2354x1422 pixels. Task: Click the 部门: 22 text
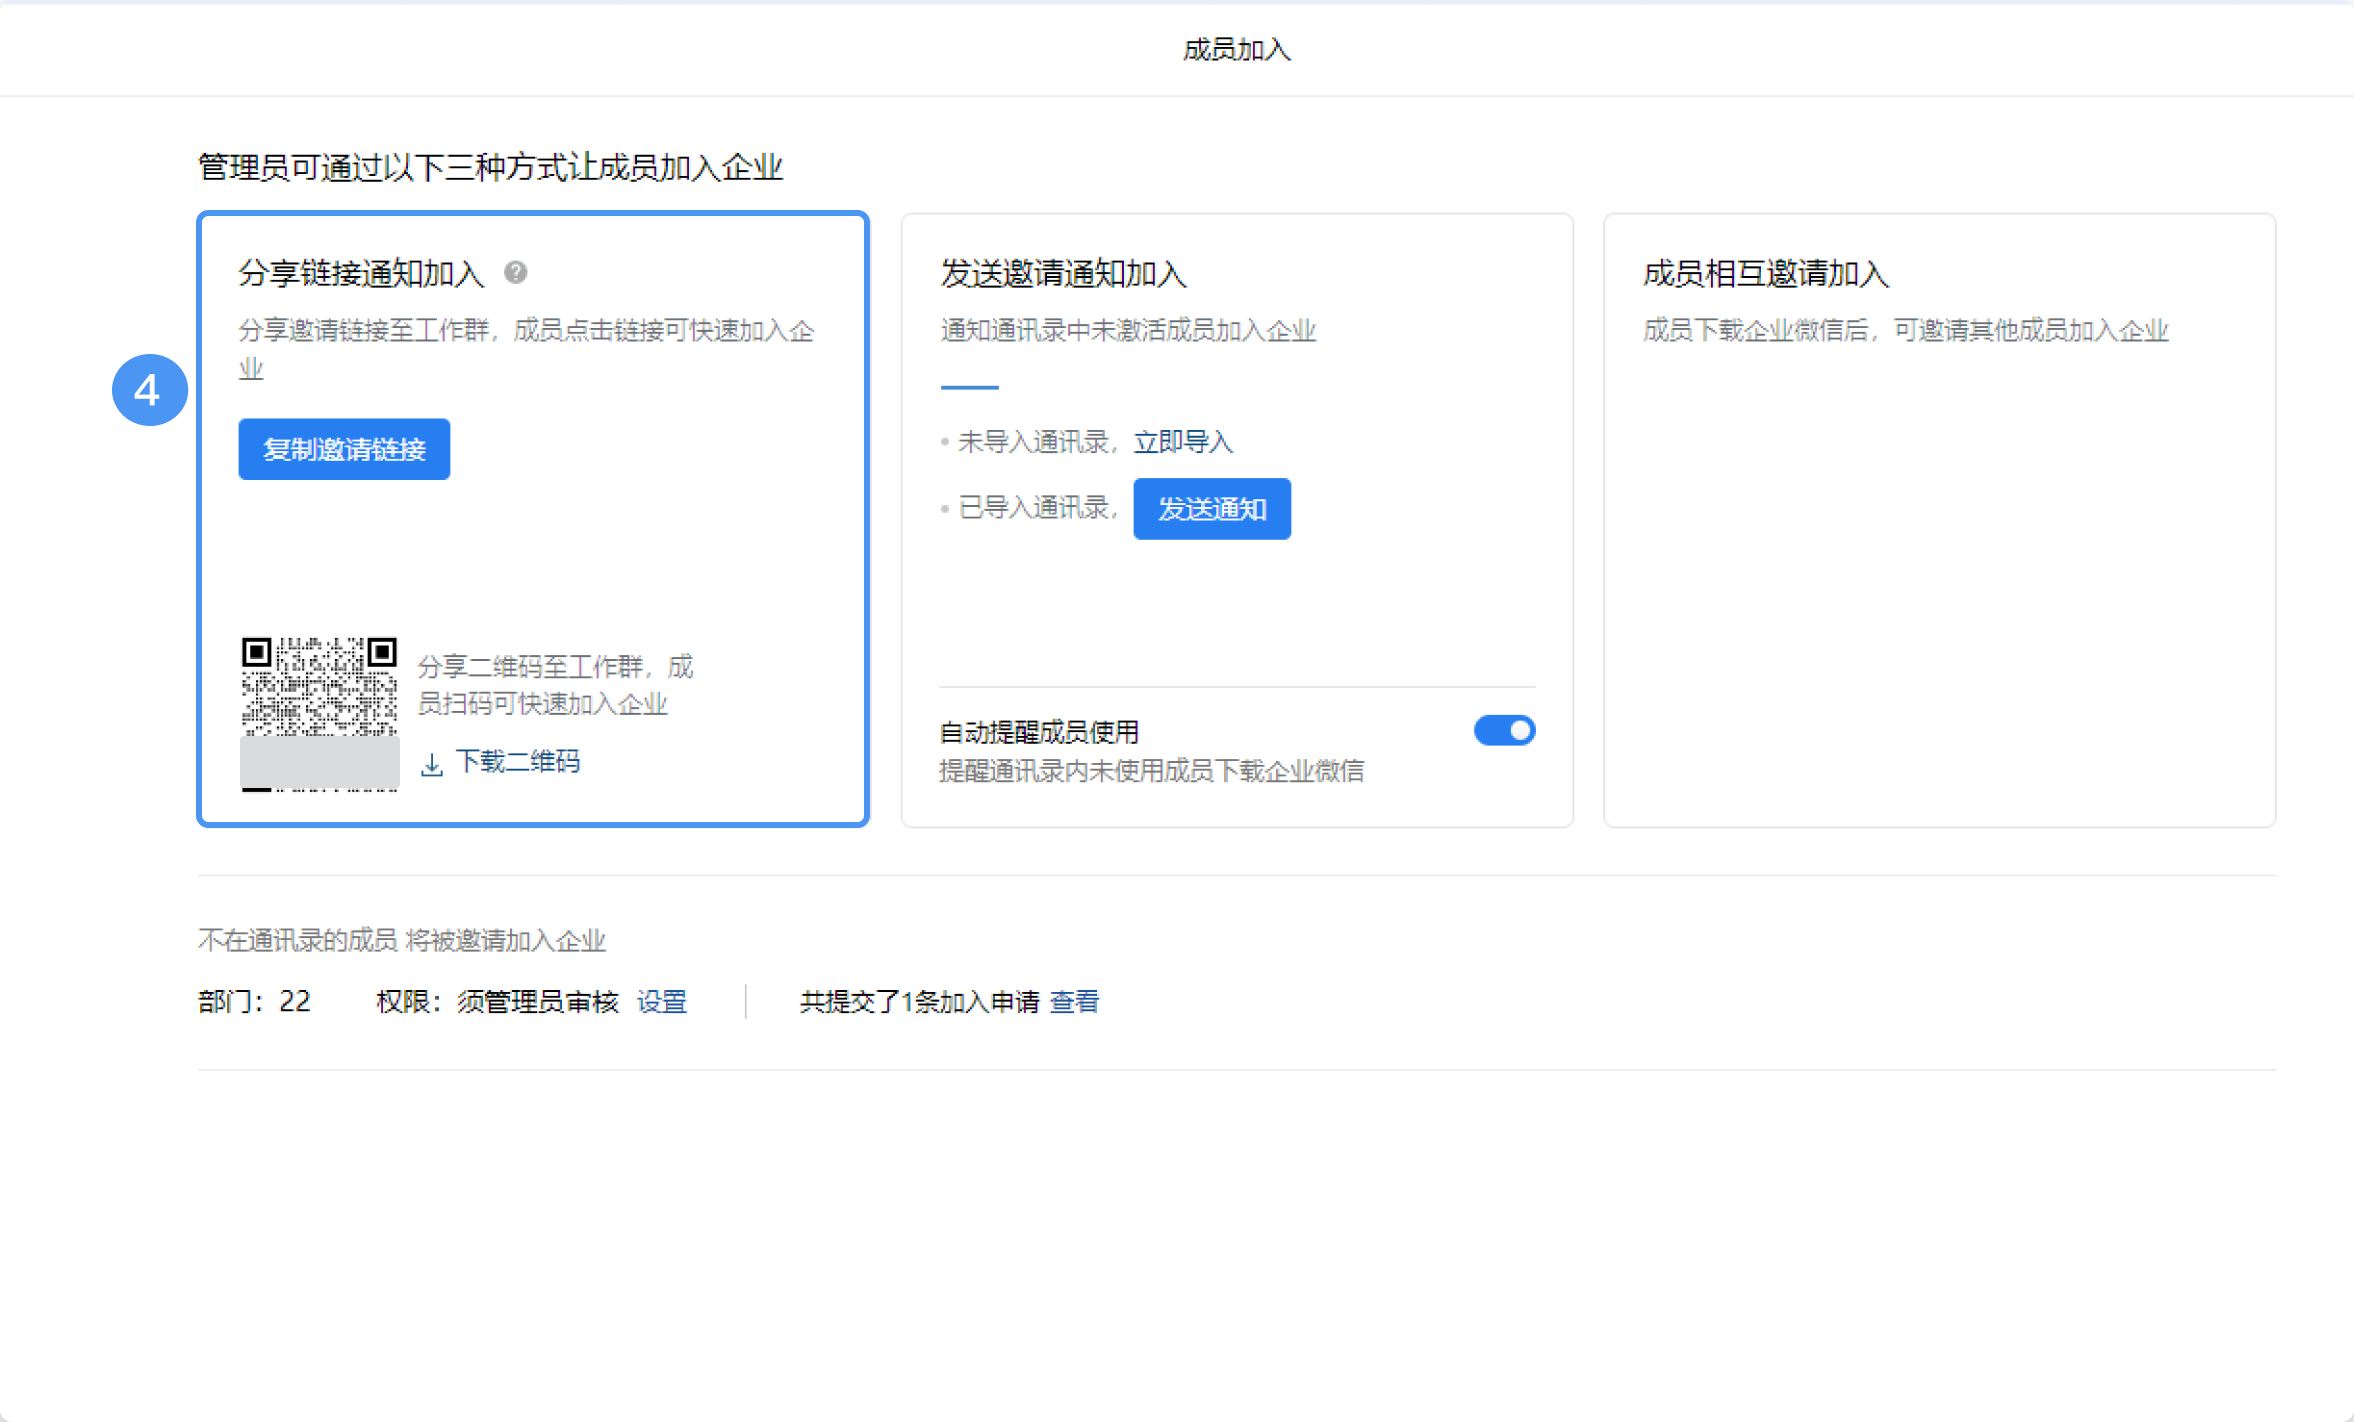point(254,1002)
